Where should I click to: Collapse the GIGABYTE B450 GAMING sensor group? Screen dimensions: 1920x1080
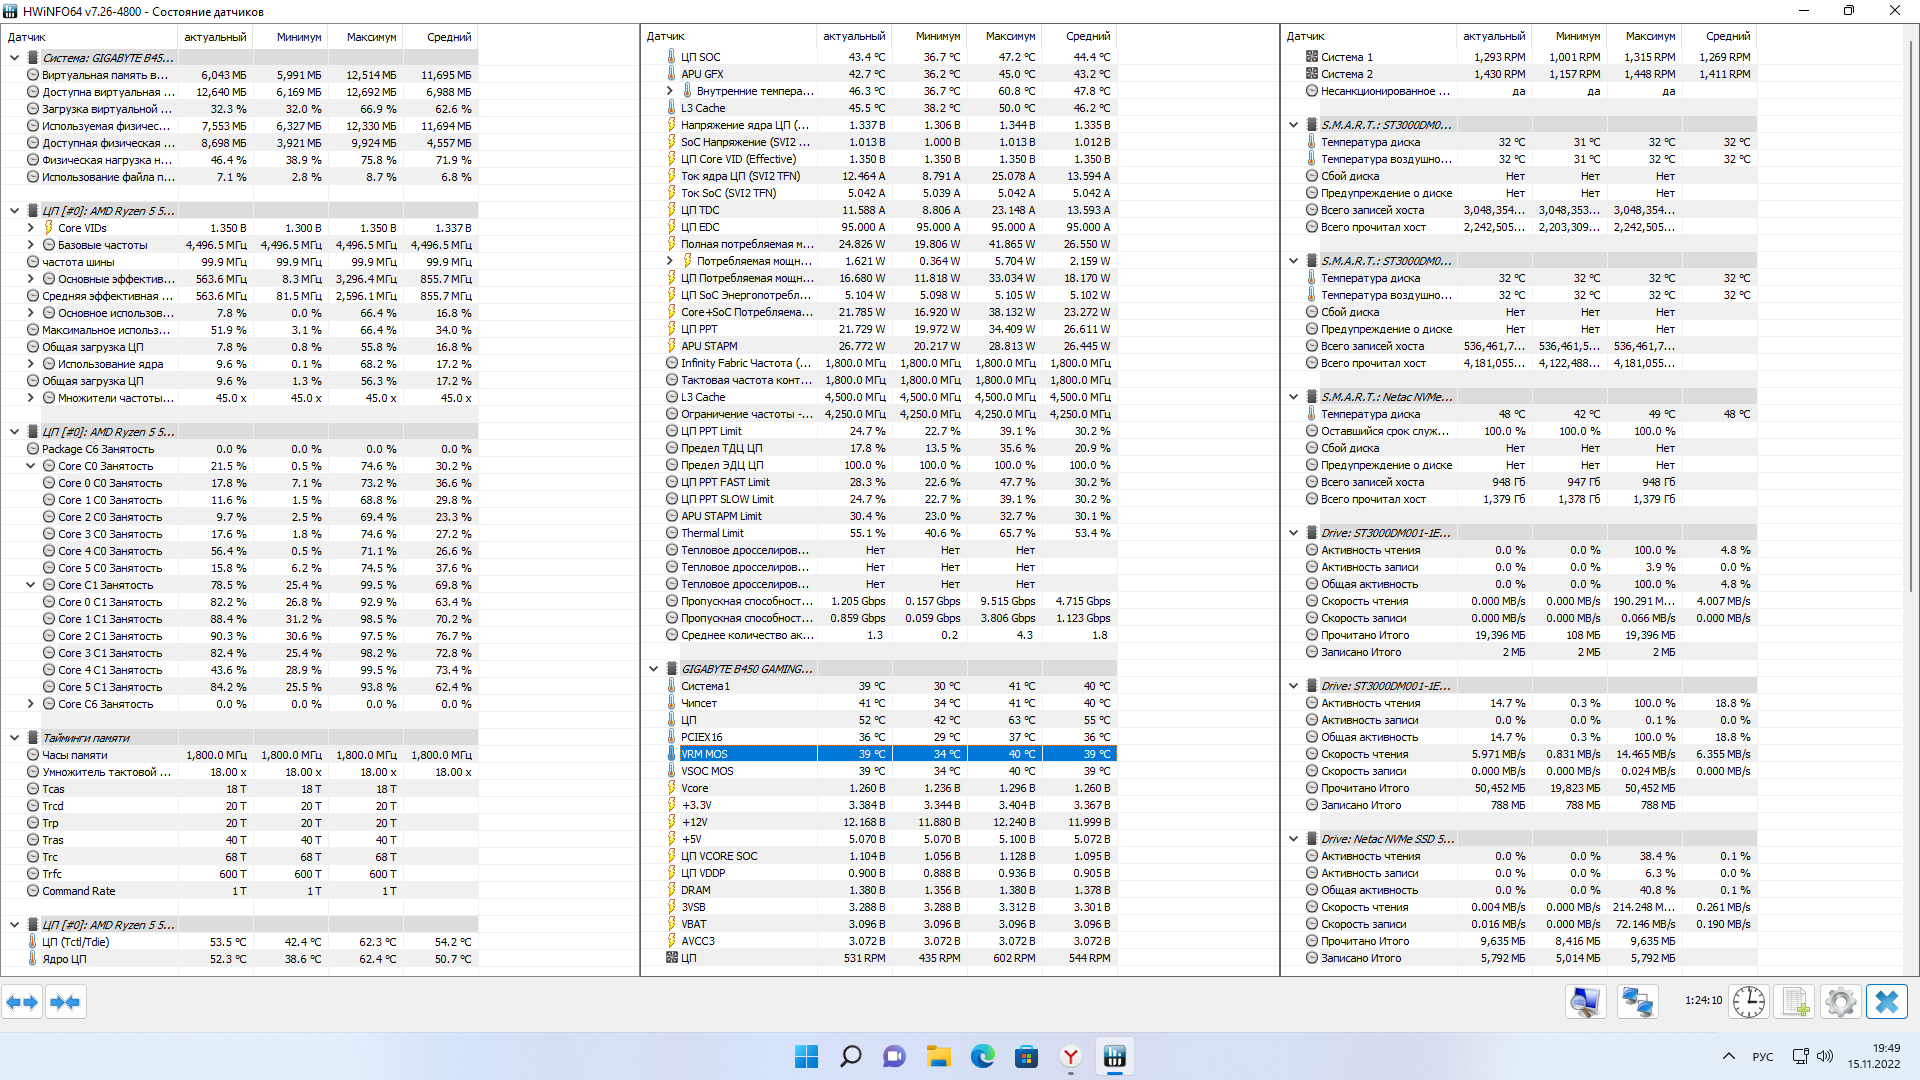pyautogui.click(x=653, y=669)
